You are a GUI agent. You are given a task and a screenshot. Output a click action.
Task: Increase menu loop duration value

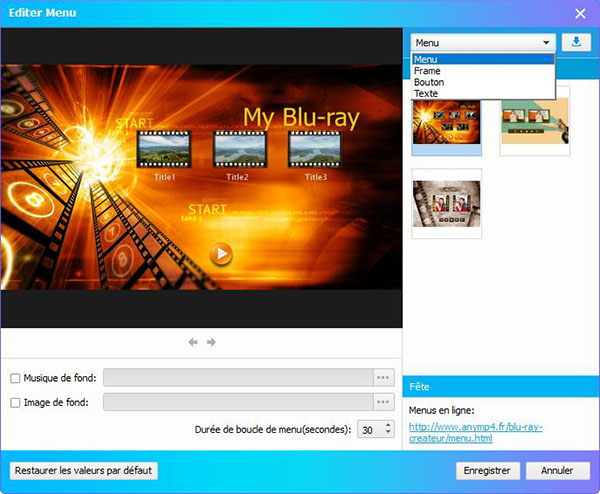(x=388, y=424)
